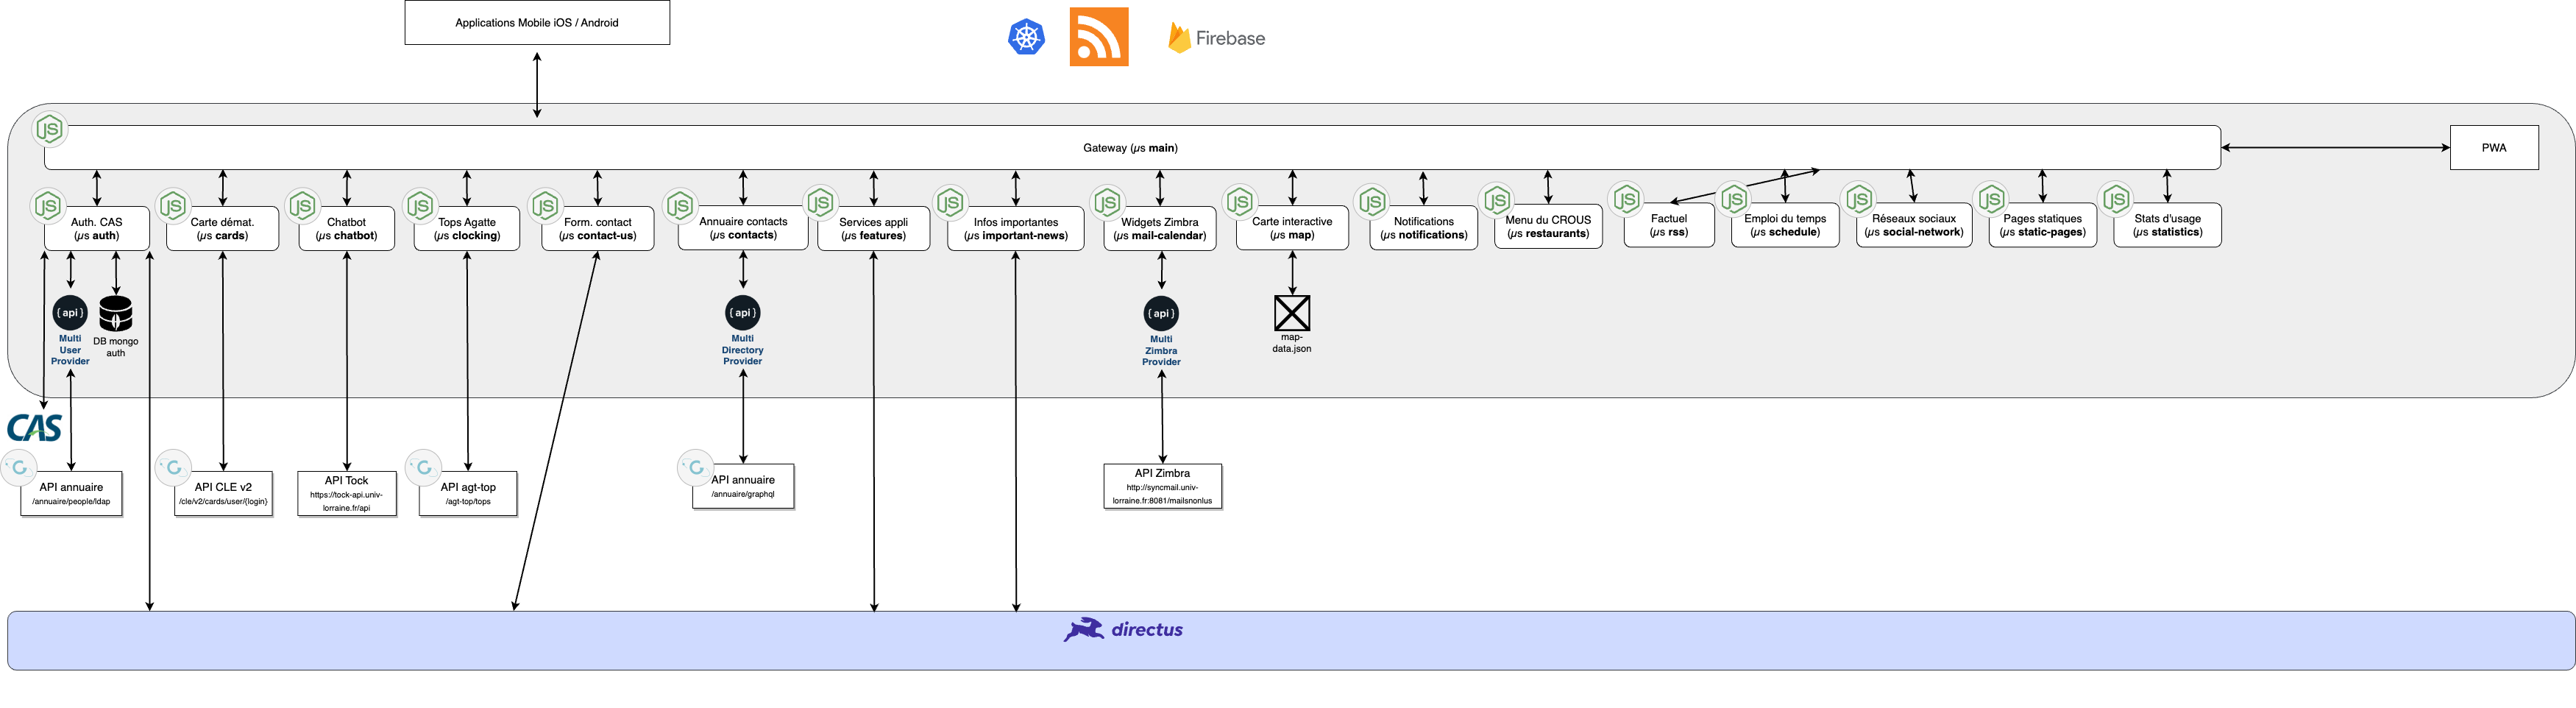Viewport: 2576px width, 708px height.
Task: Click the Node.js icon on the Gateway box
Action: tap(49, 129)
